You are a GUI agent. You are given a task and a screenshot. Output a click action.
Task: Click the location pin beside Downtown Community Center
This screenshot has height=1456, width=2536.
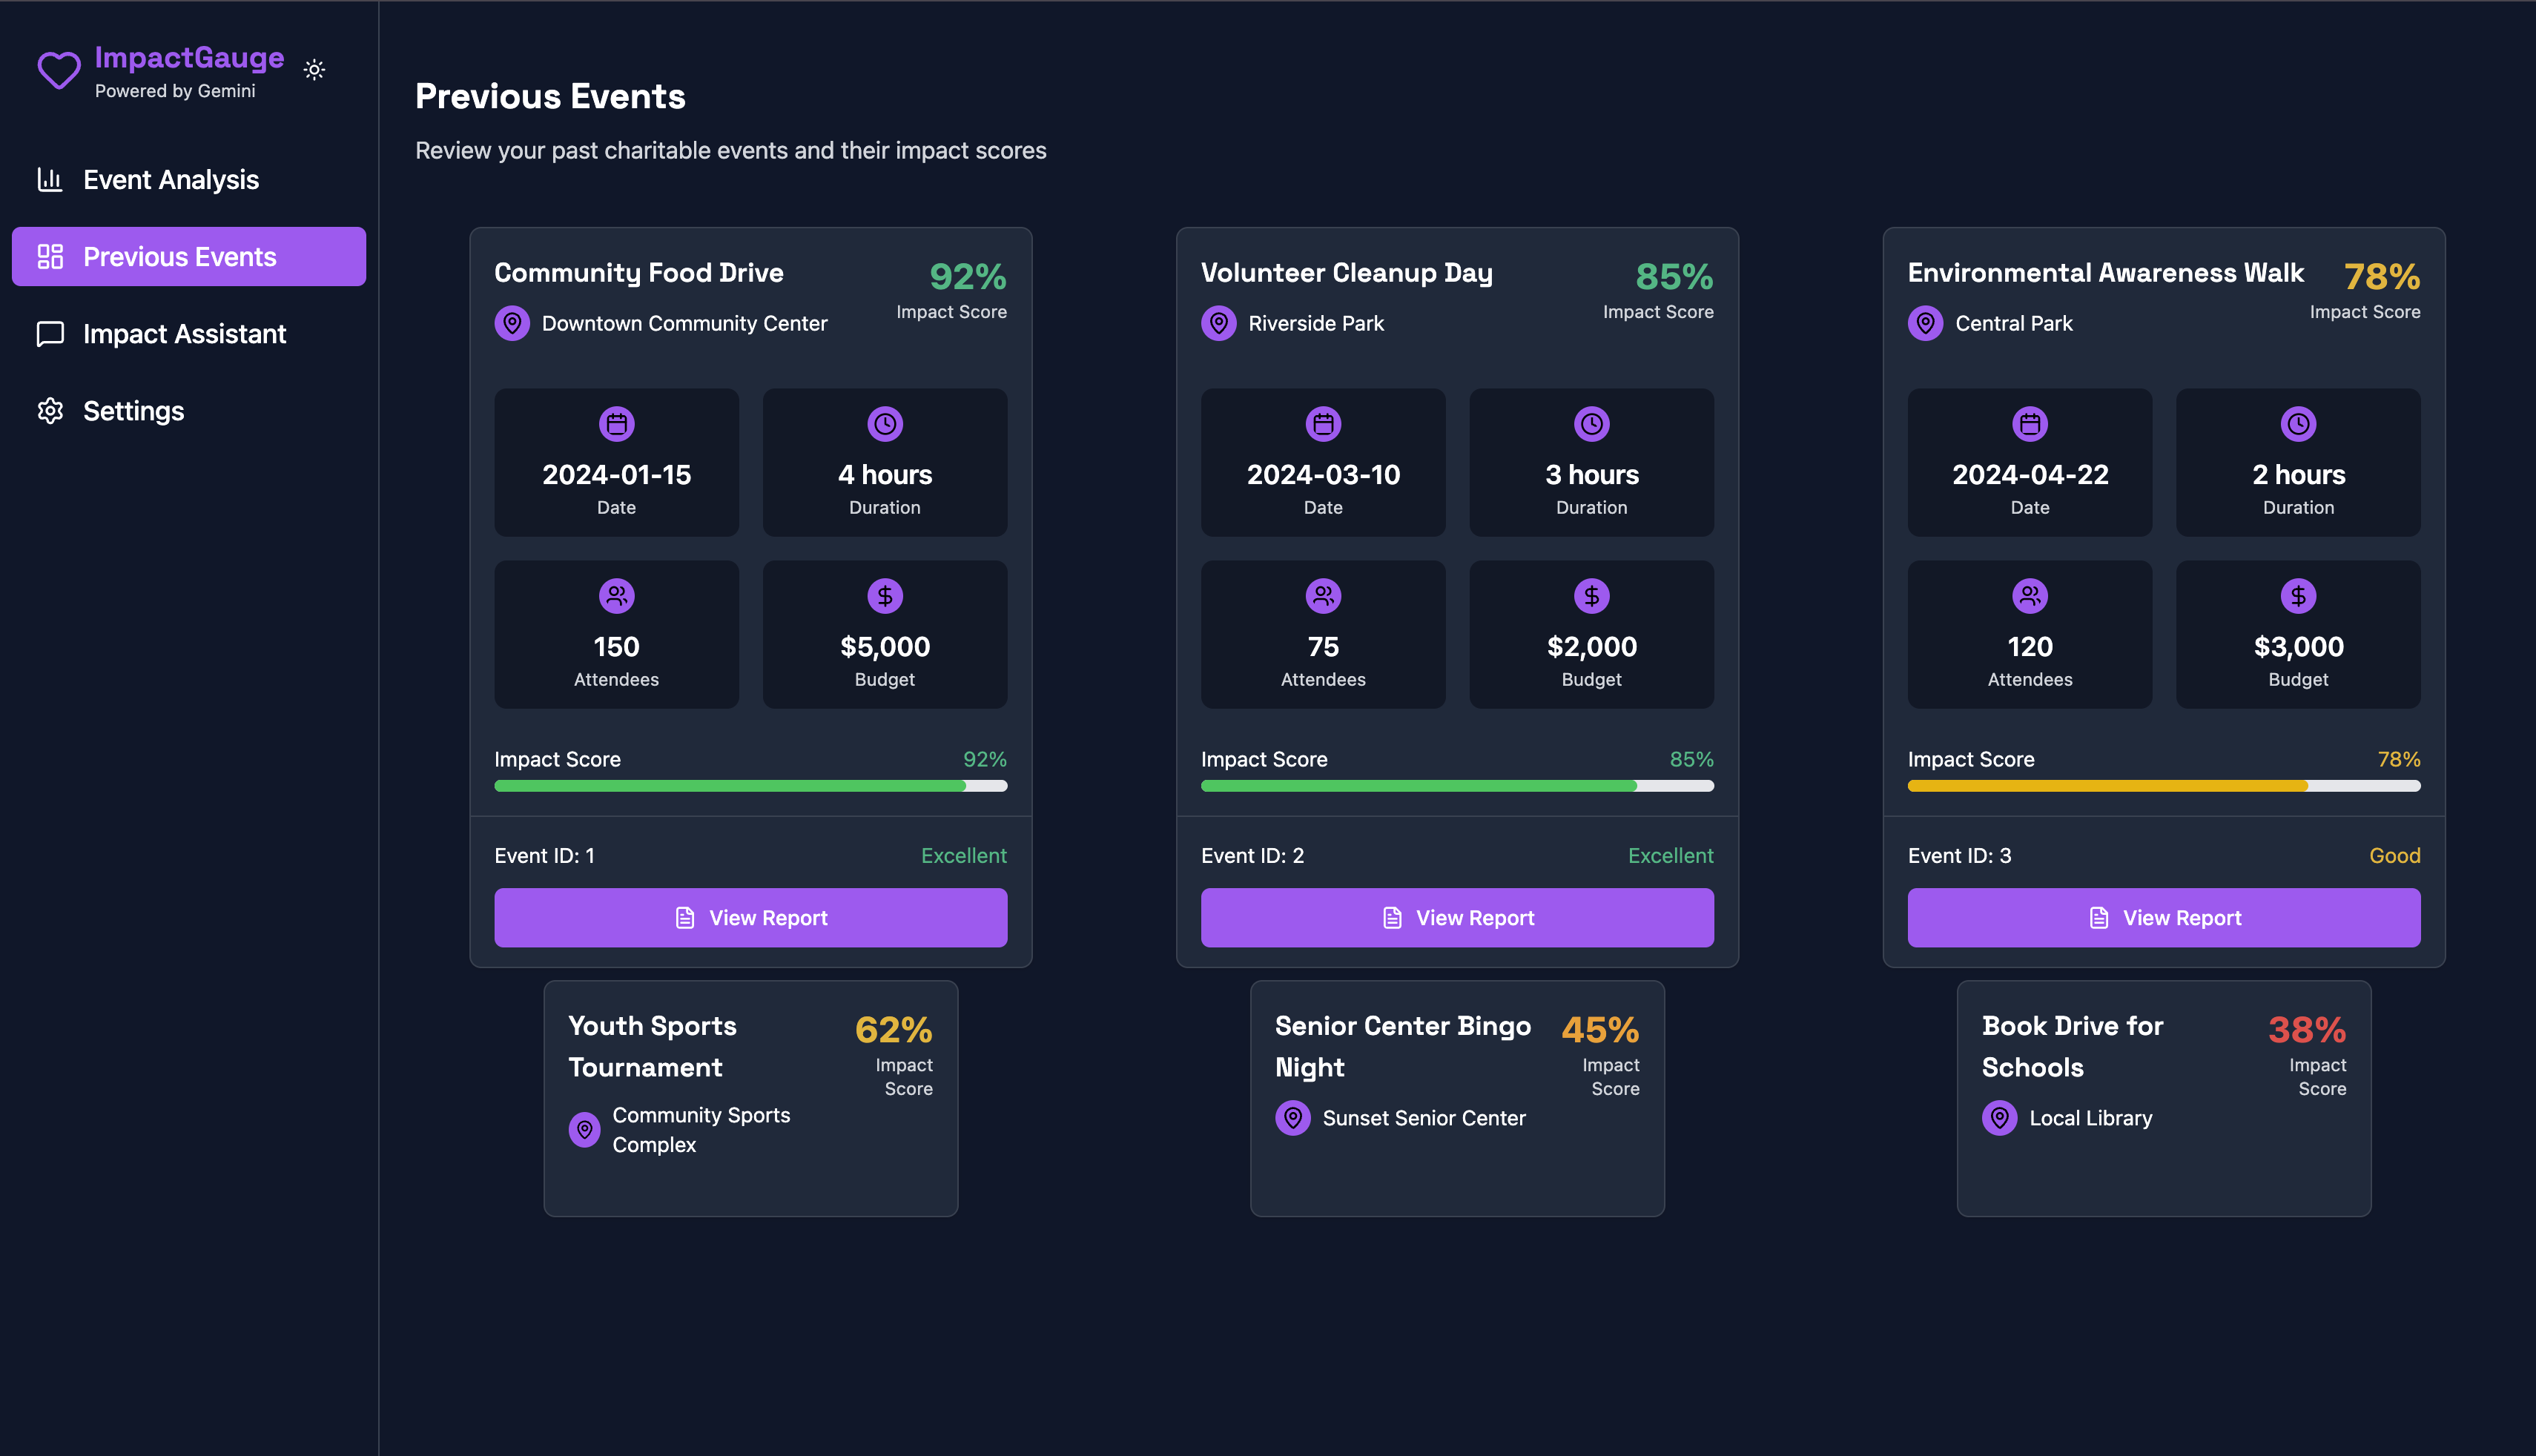(x=512, y=323)
